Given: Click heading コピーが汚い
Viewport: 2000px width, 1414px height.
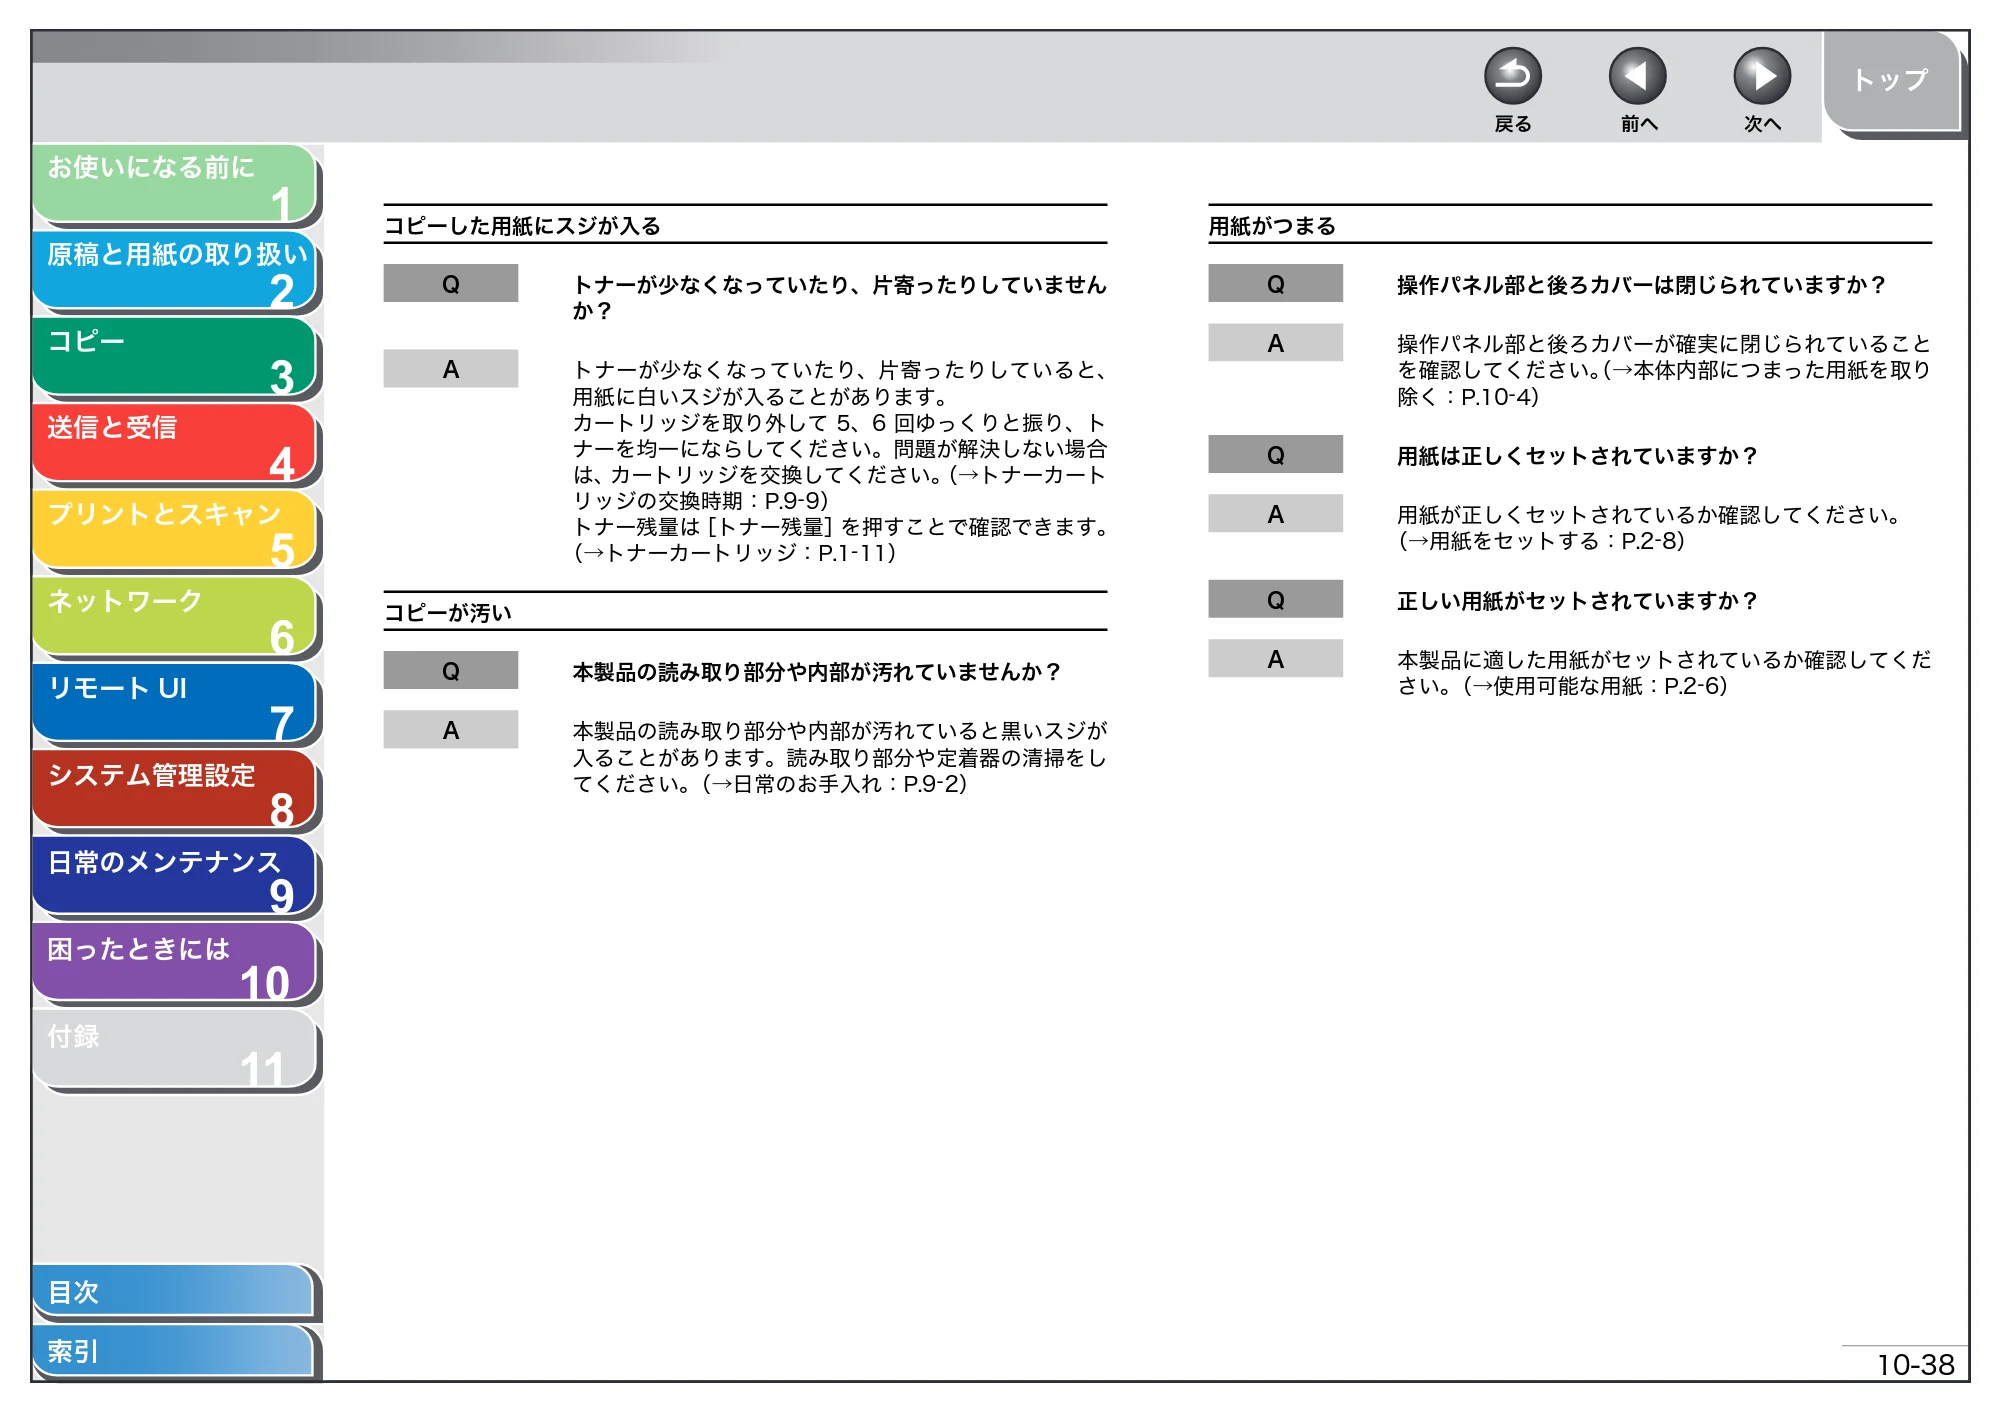Looking at the screenshot, I should coord(448,613).
